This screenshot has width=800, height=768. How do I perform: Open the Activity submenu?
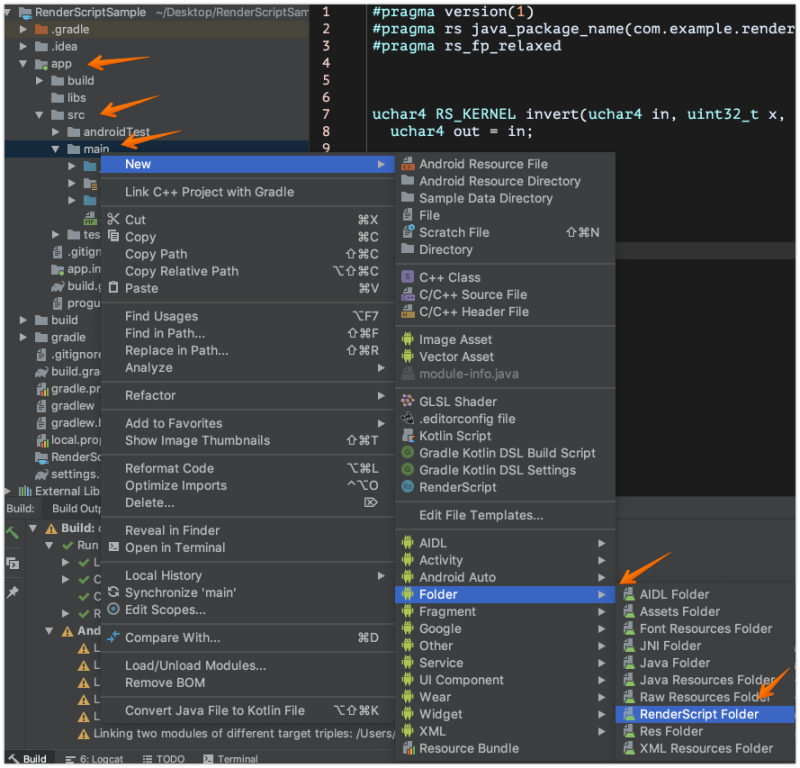point(440,559)
